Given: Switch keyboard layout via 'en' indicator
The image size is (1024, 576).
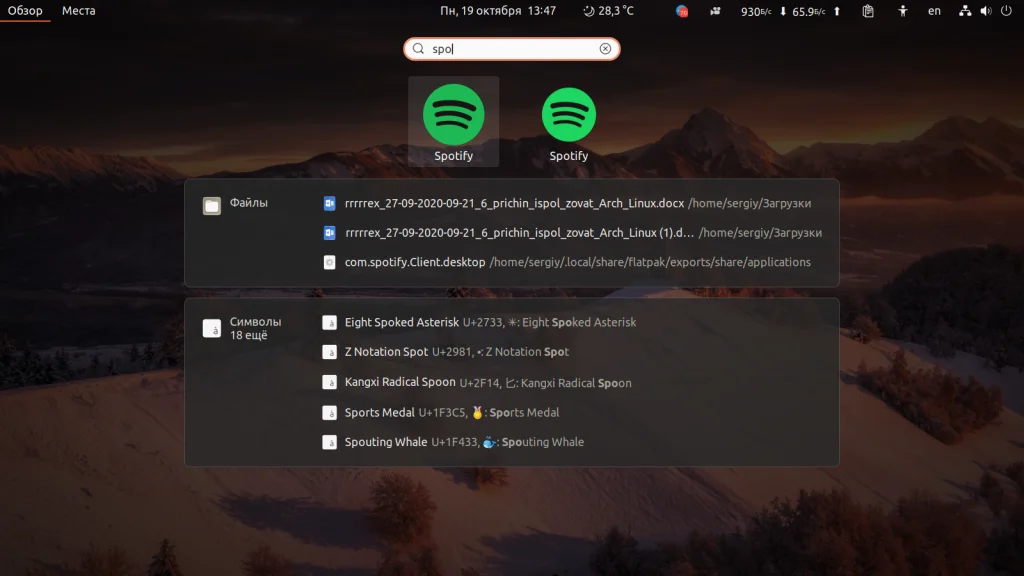Looking at the screenshot, I should [x=935, y=11].
